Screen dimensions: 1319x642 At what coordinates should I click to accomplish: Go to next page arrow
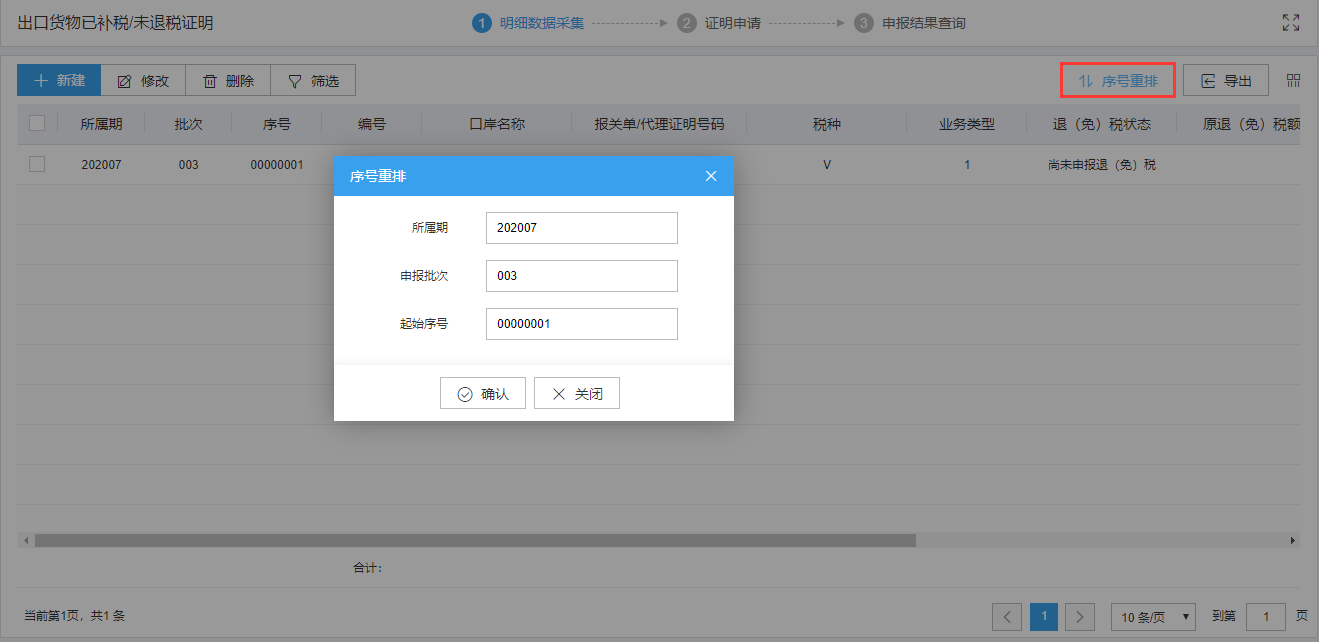1079,617
